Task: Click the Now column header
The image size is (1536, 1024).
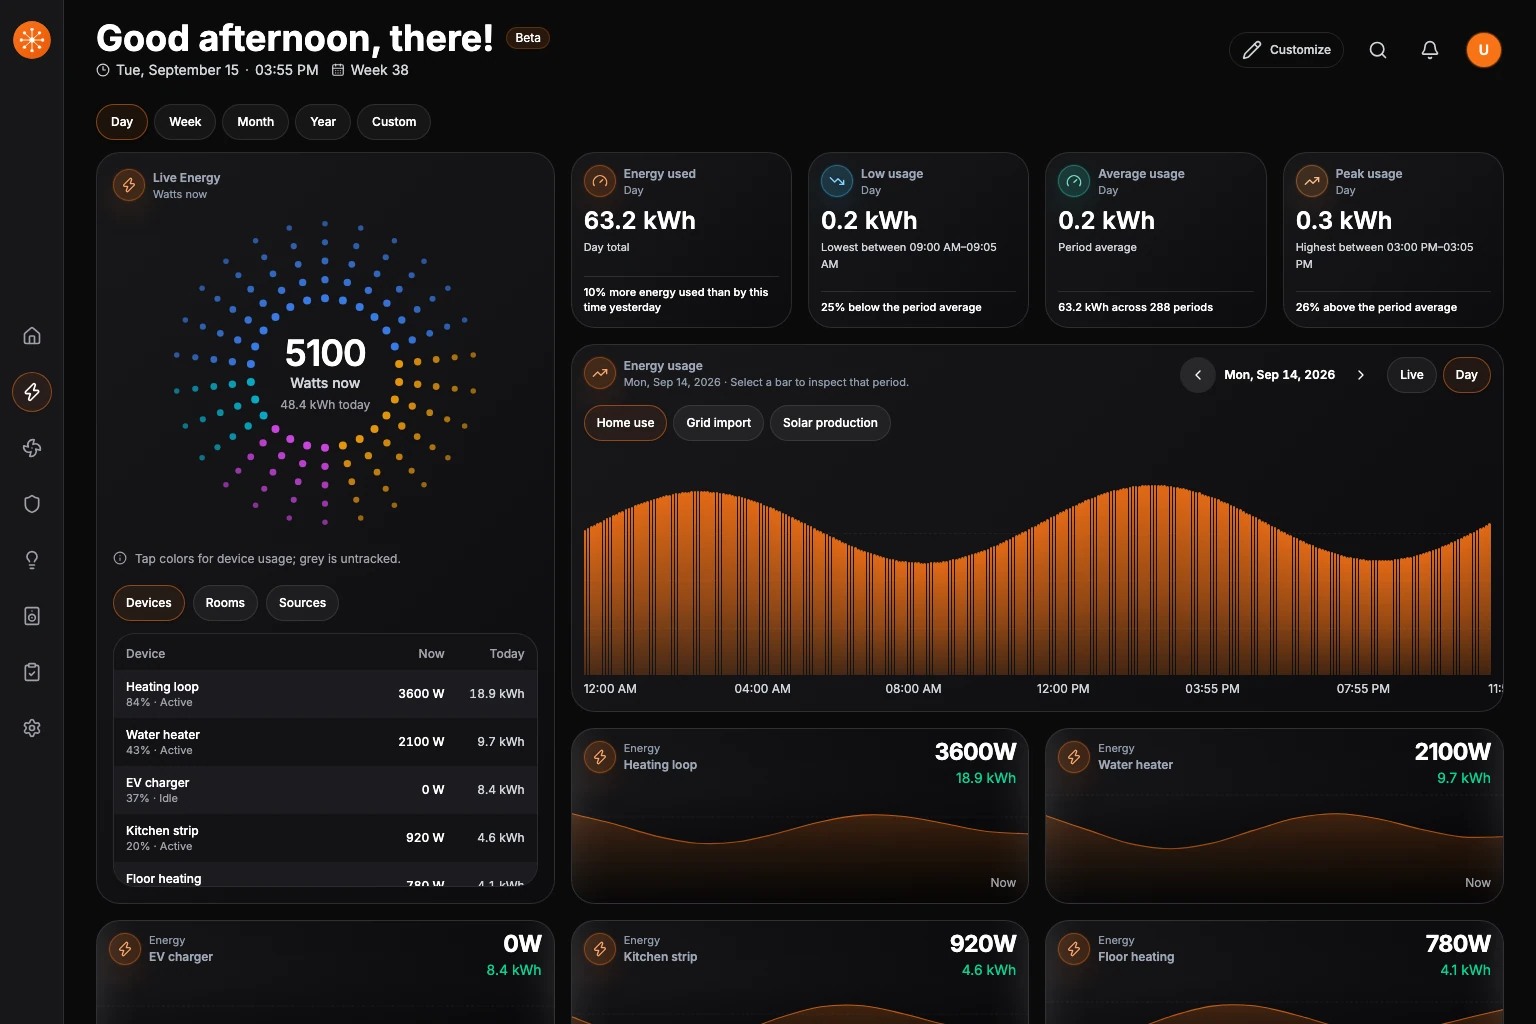Action: pos(431,654)
